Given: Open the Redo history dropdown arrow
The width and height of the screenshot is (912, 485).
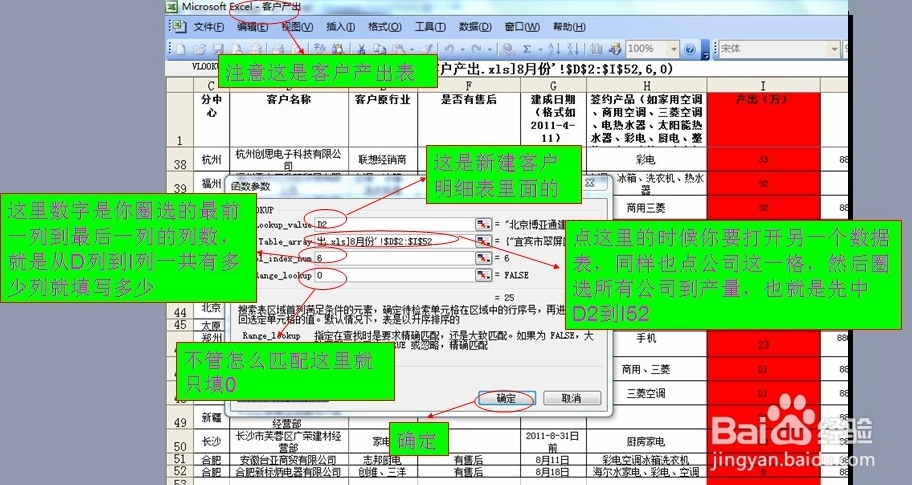Looking at the screenshot, I should pyautogui.click(x=490, y=50).
